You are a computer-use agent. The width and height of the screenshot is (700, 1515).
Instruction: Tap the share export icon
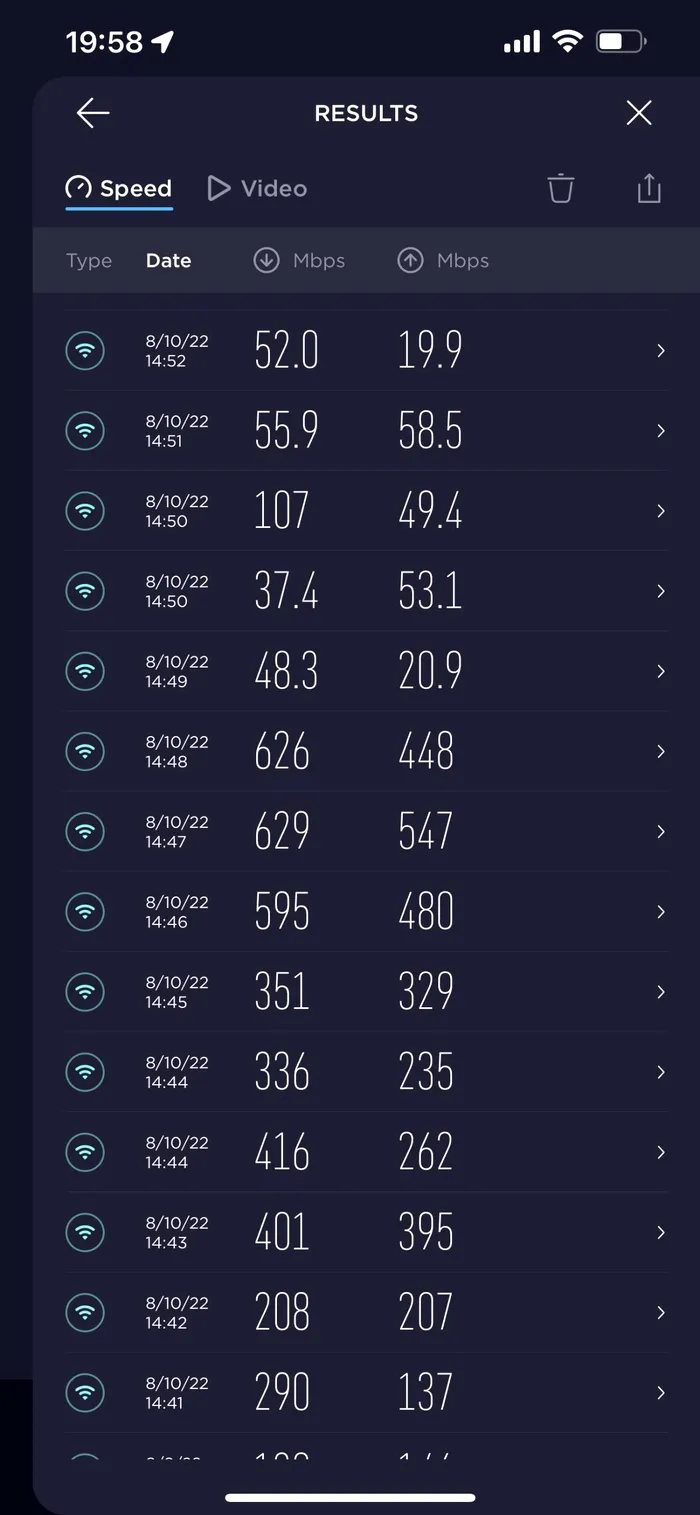tap(648, 188)
